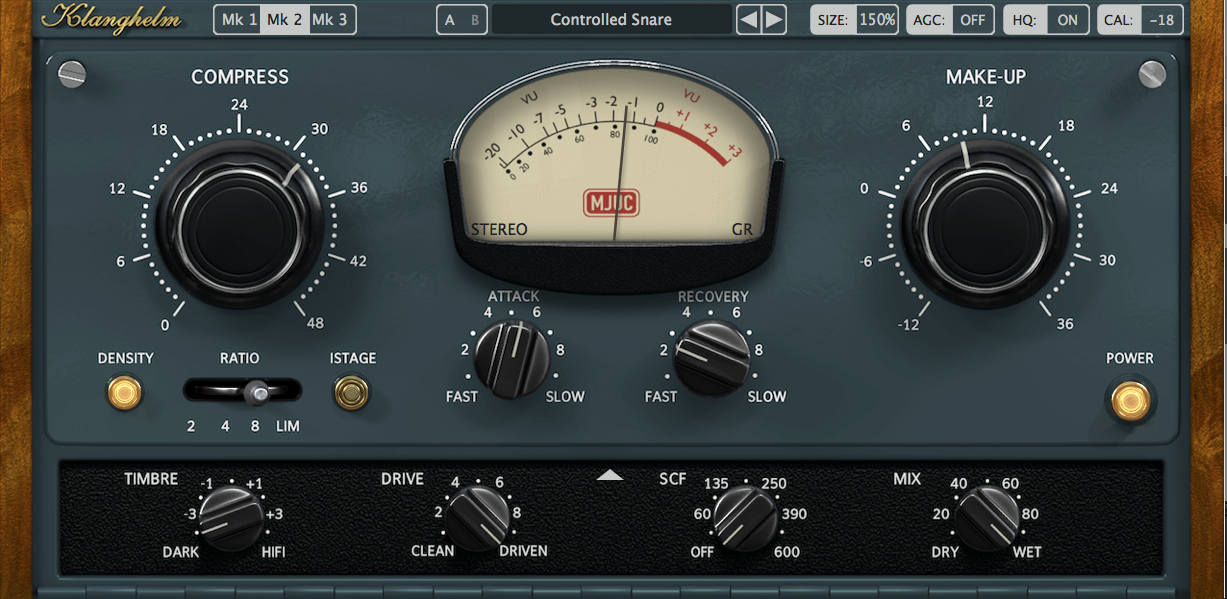Click the SCF sidechain filter knob

pos(745,518)
